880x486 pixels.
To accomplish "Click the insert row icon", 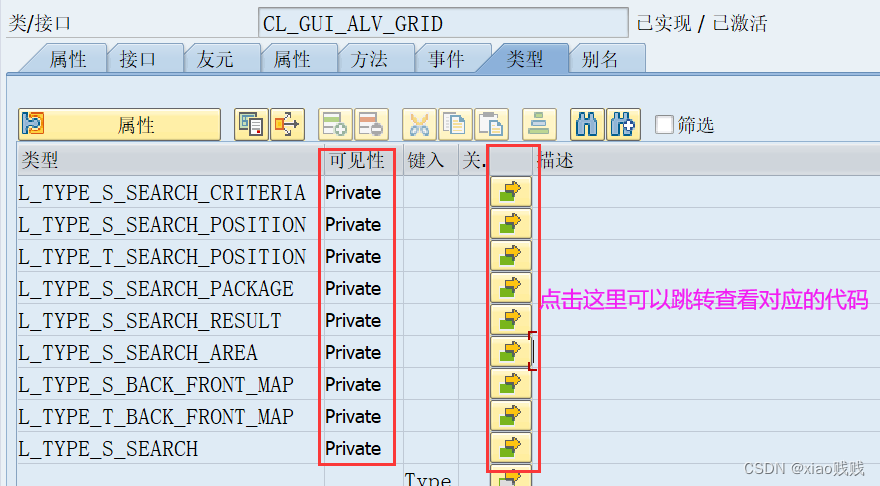I will 335,125.
